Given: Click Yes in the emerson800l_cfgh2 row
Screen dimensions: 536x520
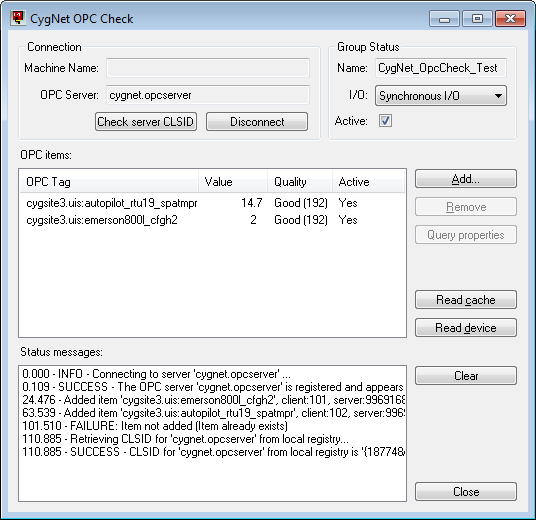Looking at the screenshot, I should click(348, 220).
